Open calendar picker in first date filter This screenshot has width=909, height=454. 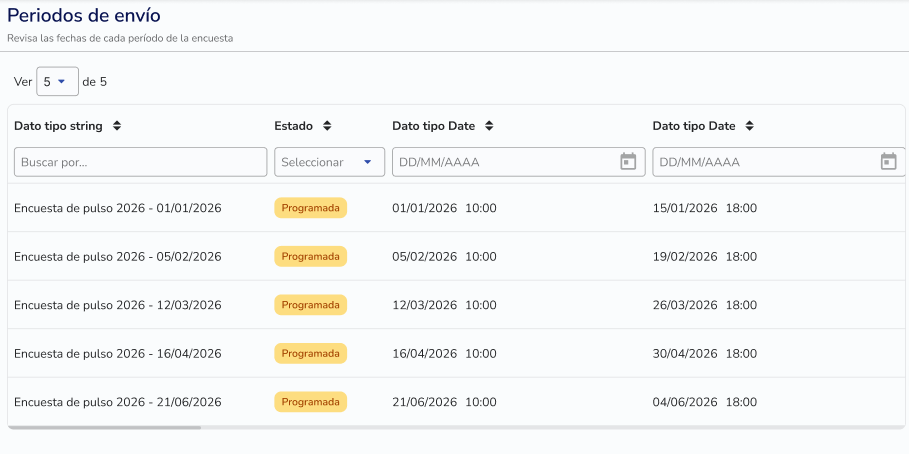pos(628,162)
